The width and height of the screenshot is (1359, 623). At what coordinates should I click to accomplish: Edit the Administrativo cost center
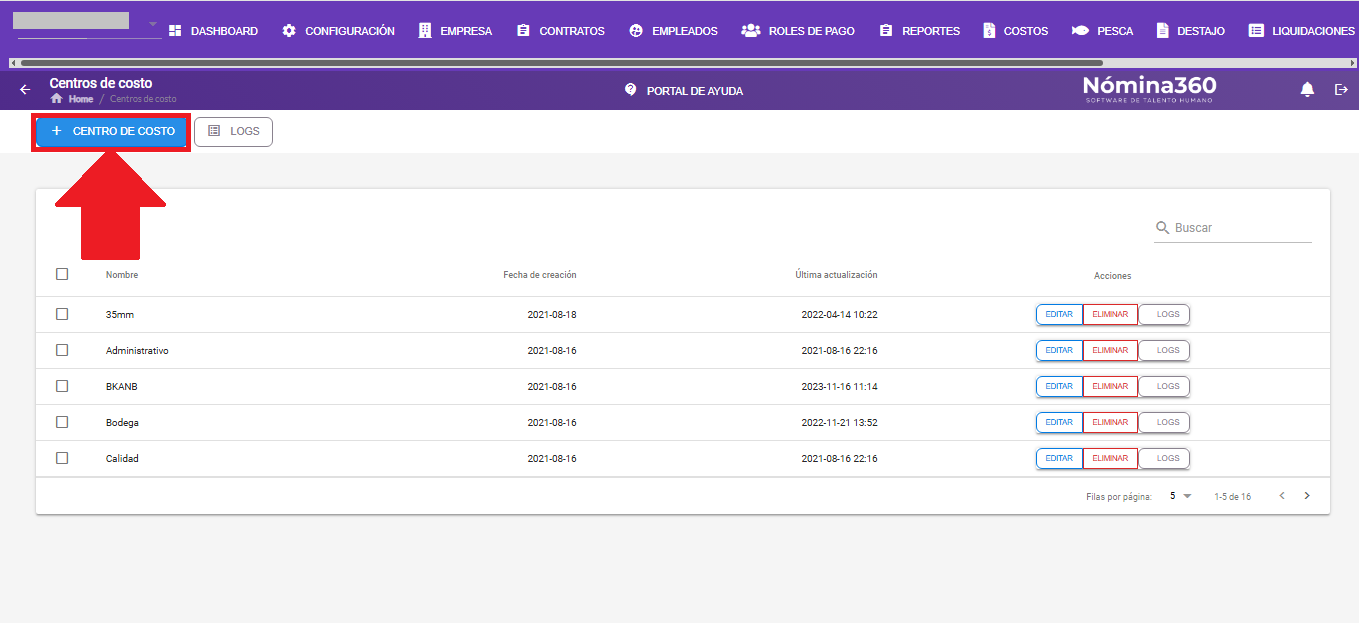[1059, 350]
